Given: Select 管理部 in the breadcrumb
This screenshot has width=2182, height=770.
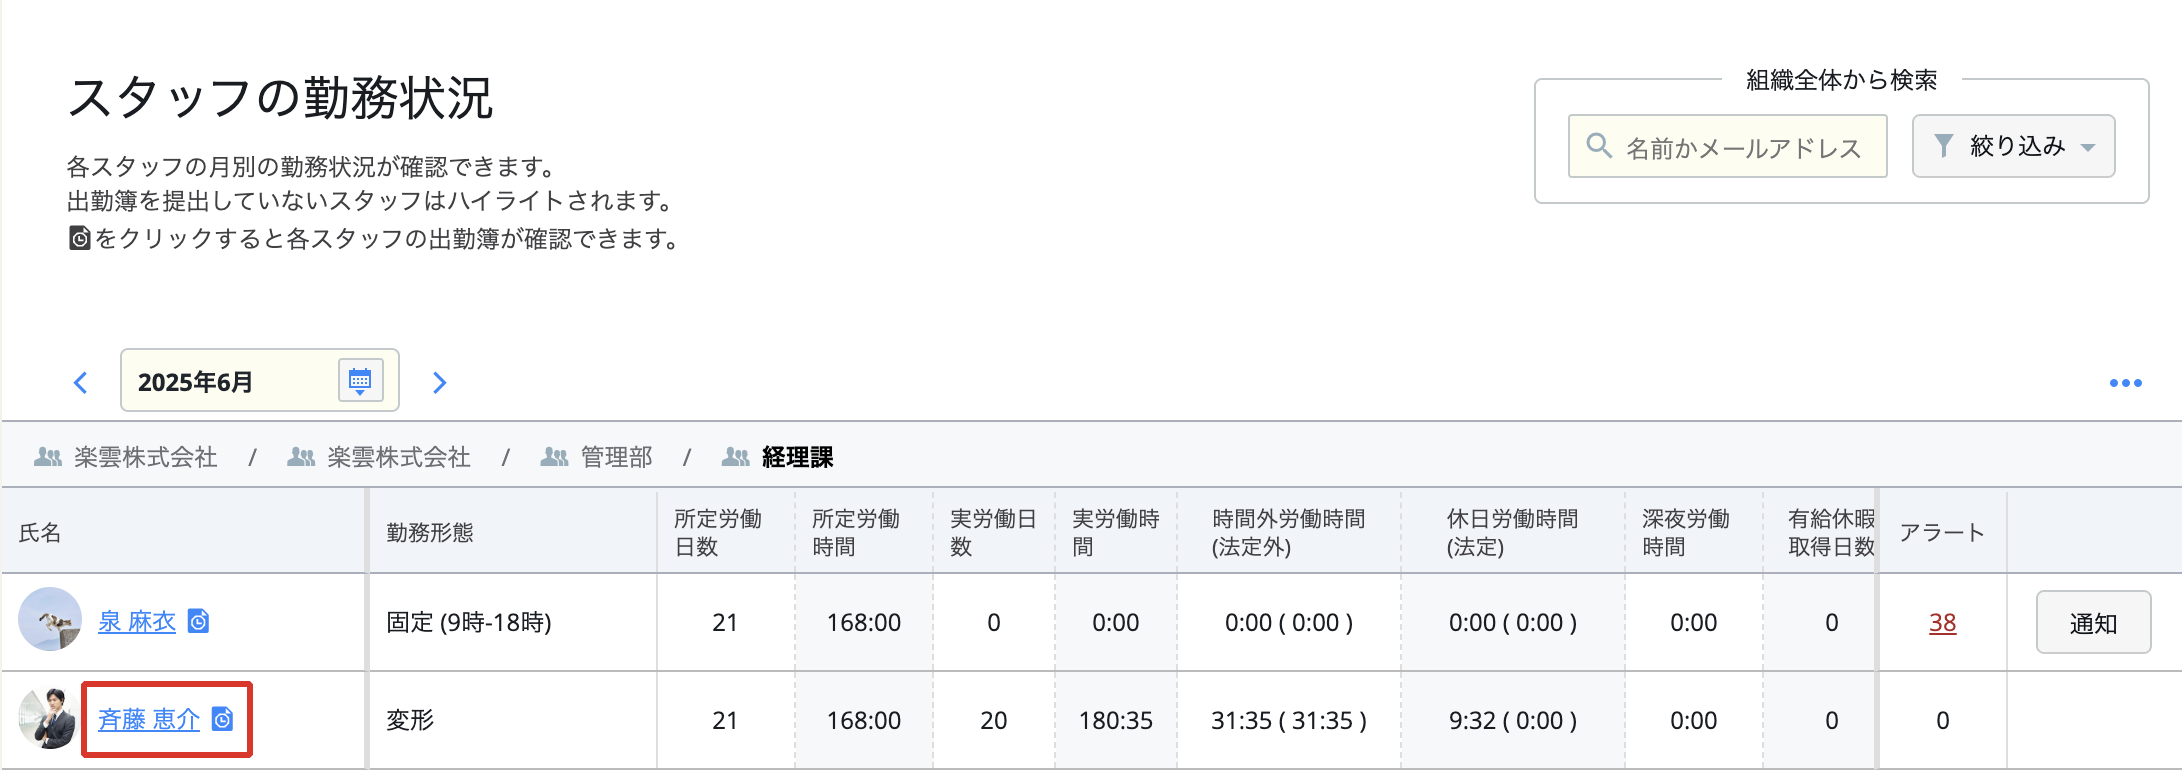Looking at the screenshot, I should (615, 458).
